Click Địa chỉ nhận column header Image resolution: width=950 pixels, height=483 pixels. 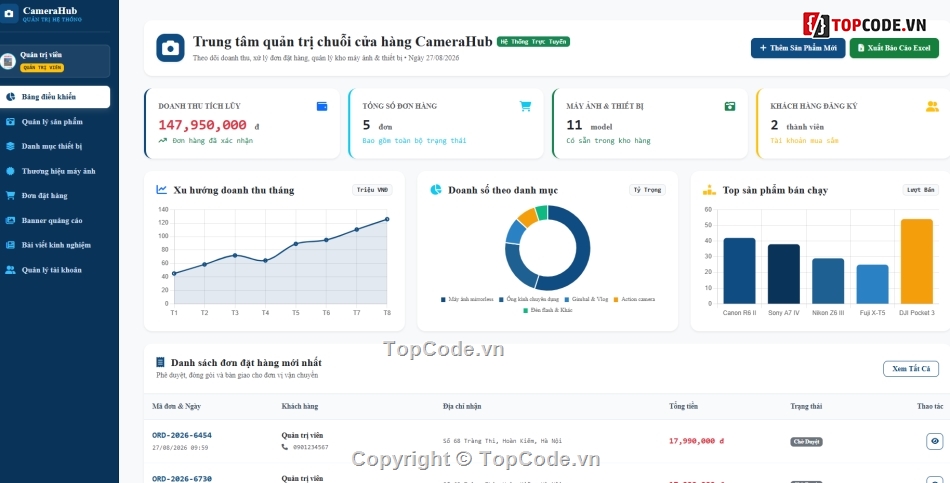pyautogui.click(x=462, y=407)
